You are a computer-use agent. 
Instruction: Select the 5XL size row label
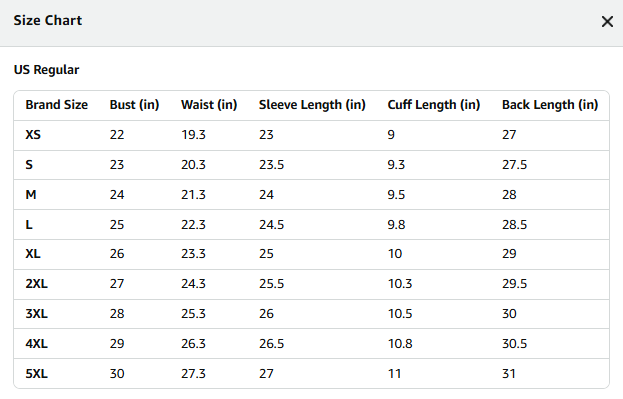(x=37, y=374)
